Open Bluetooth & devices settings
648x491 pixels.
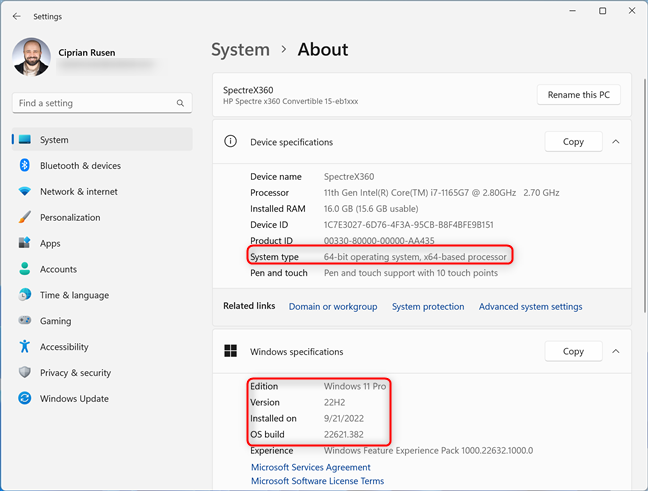click(x=80, y=166)
